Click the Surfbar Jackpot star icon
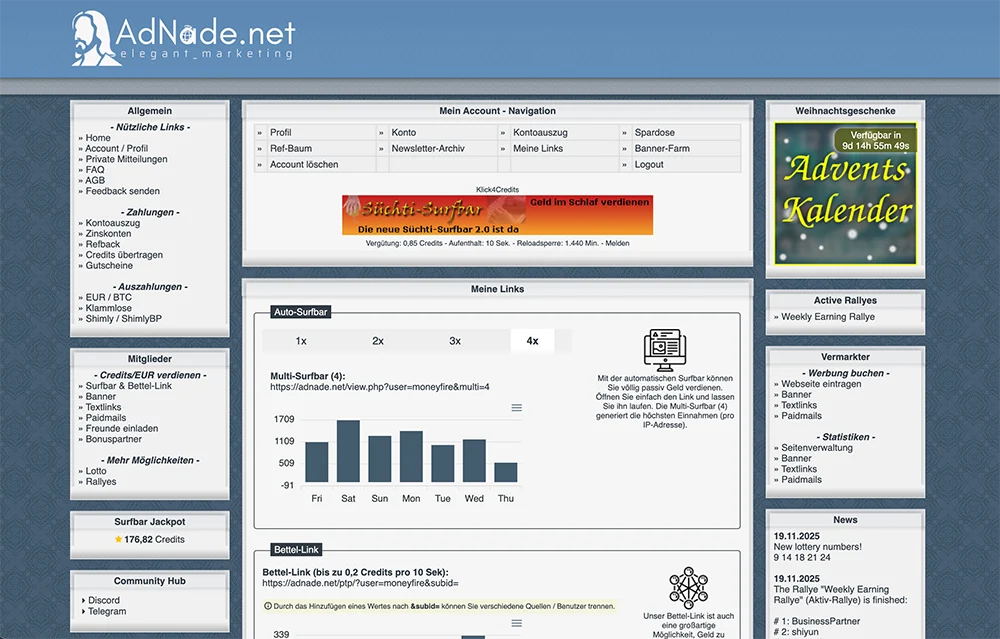The height and width of the screenshot is (639, 1000). [118, 540]
